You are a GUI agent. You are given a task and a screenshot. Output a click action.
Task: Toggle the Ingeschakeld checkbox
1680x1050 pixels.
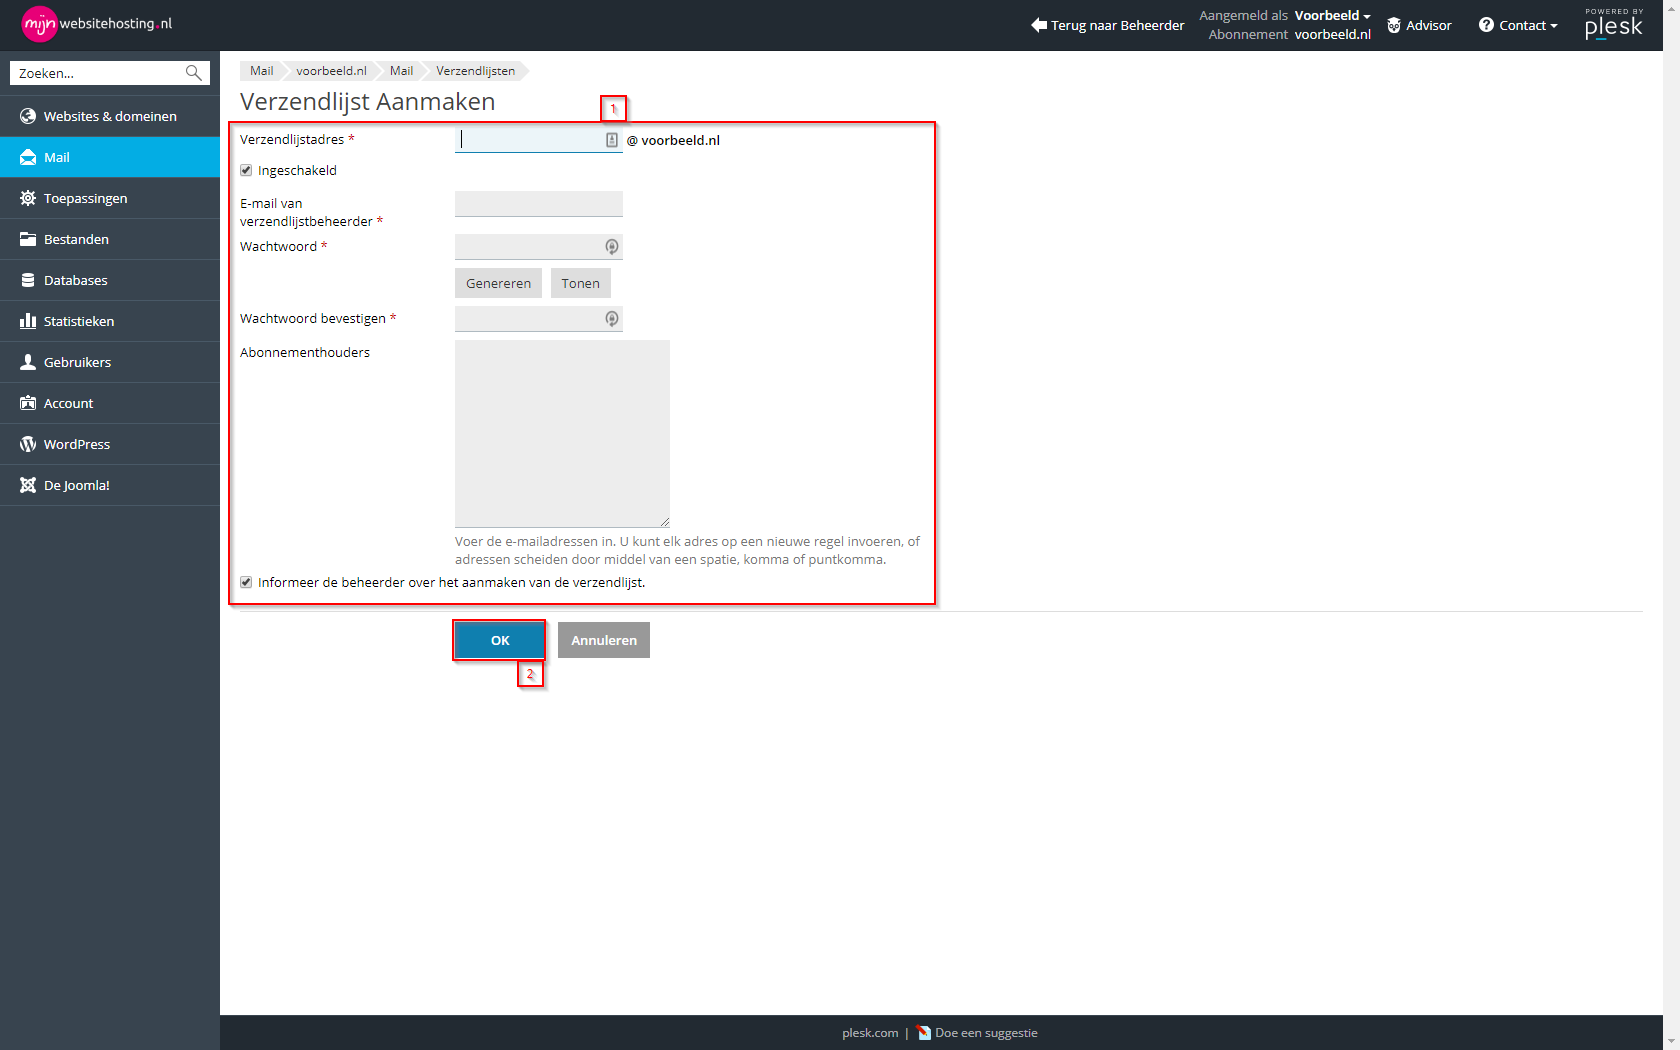246,170
